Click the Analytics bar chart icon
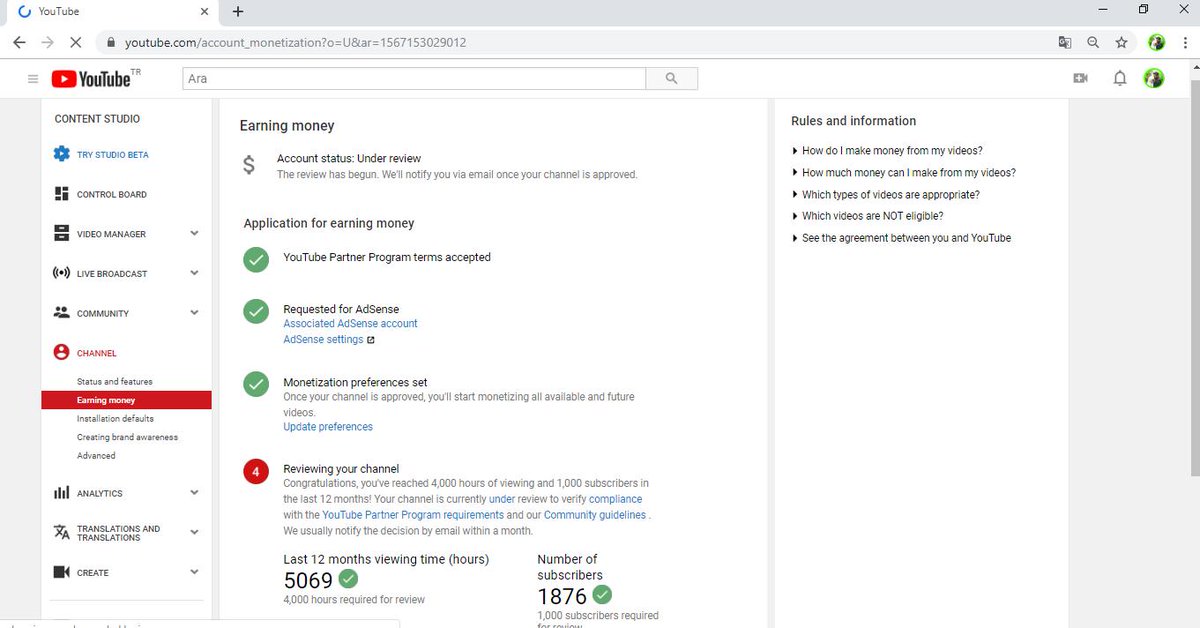1200x628 pixels. pyautogui.click(x=61, y=492)
